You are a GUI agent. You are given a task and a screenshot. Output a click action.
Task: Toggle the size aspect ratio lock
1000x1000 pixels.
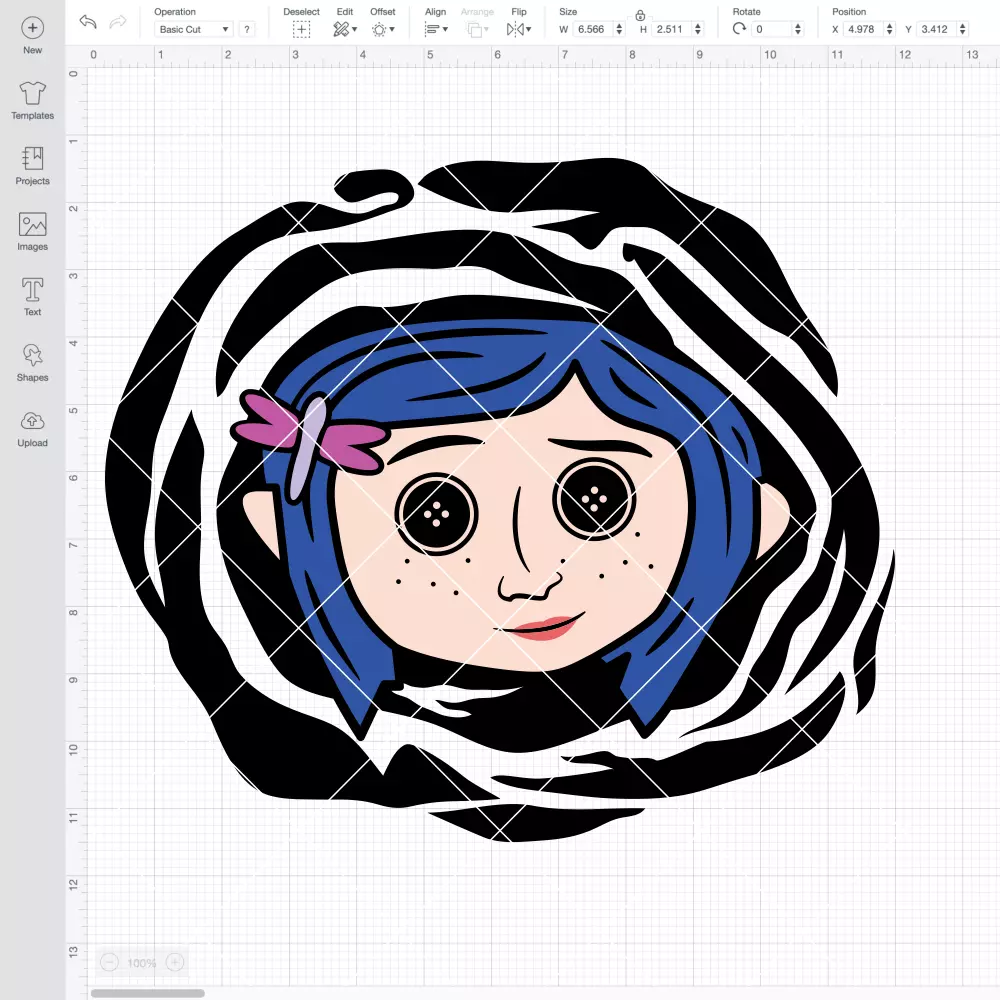pos(640,15)
